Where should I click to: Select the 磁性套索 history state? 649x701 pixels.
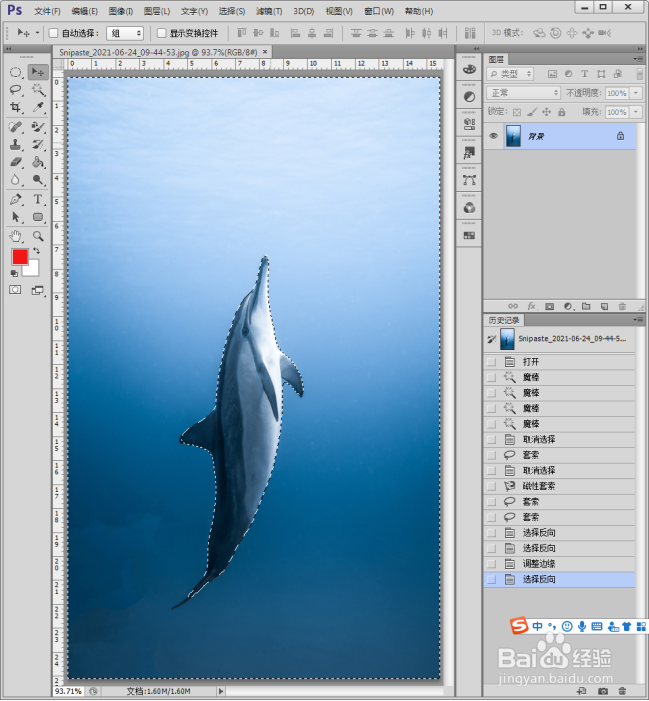538,486
